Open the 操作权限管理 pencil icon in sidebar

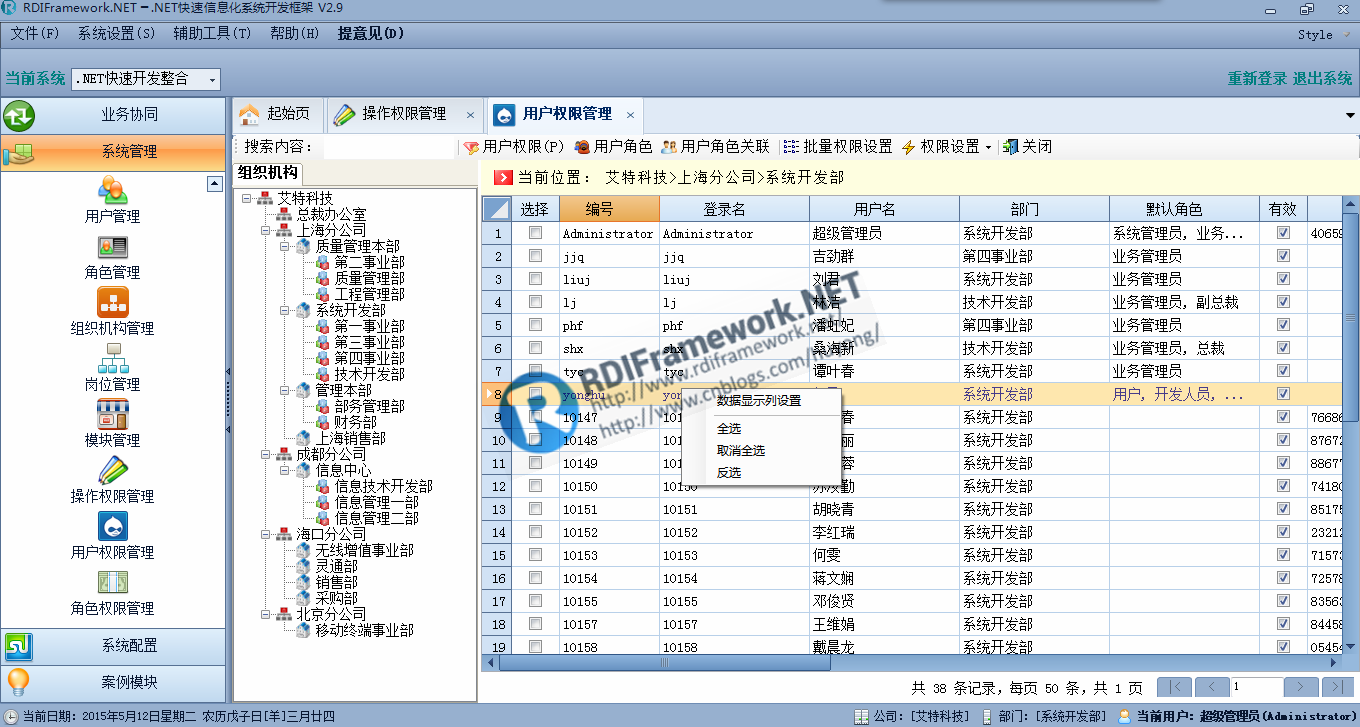click(112, 470)
